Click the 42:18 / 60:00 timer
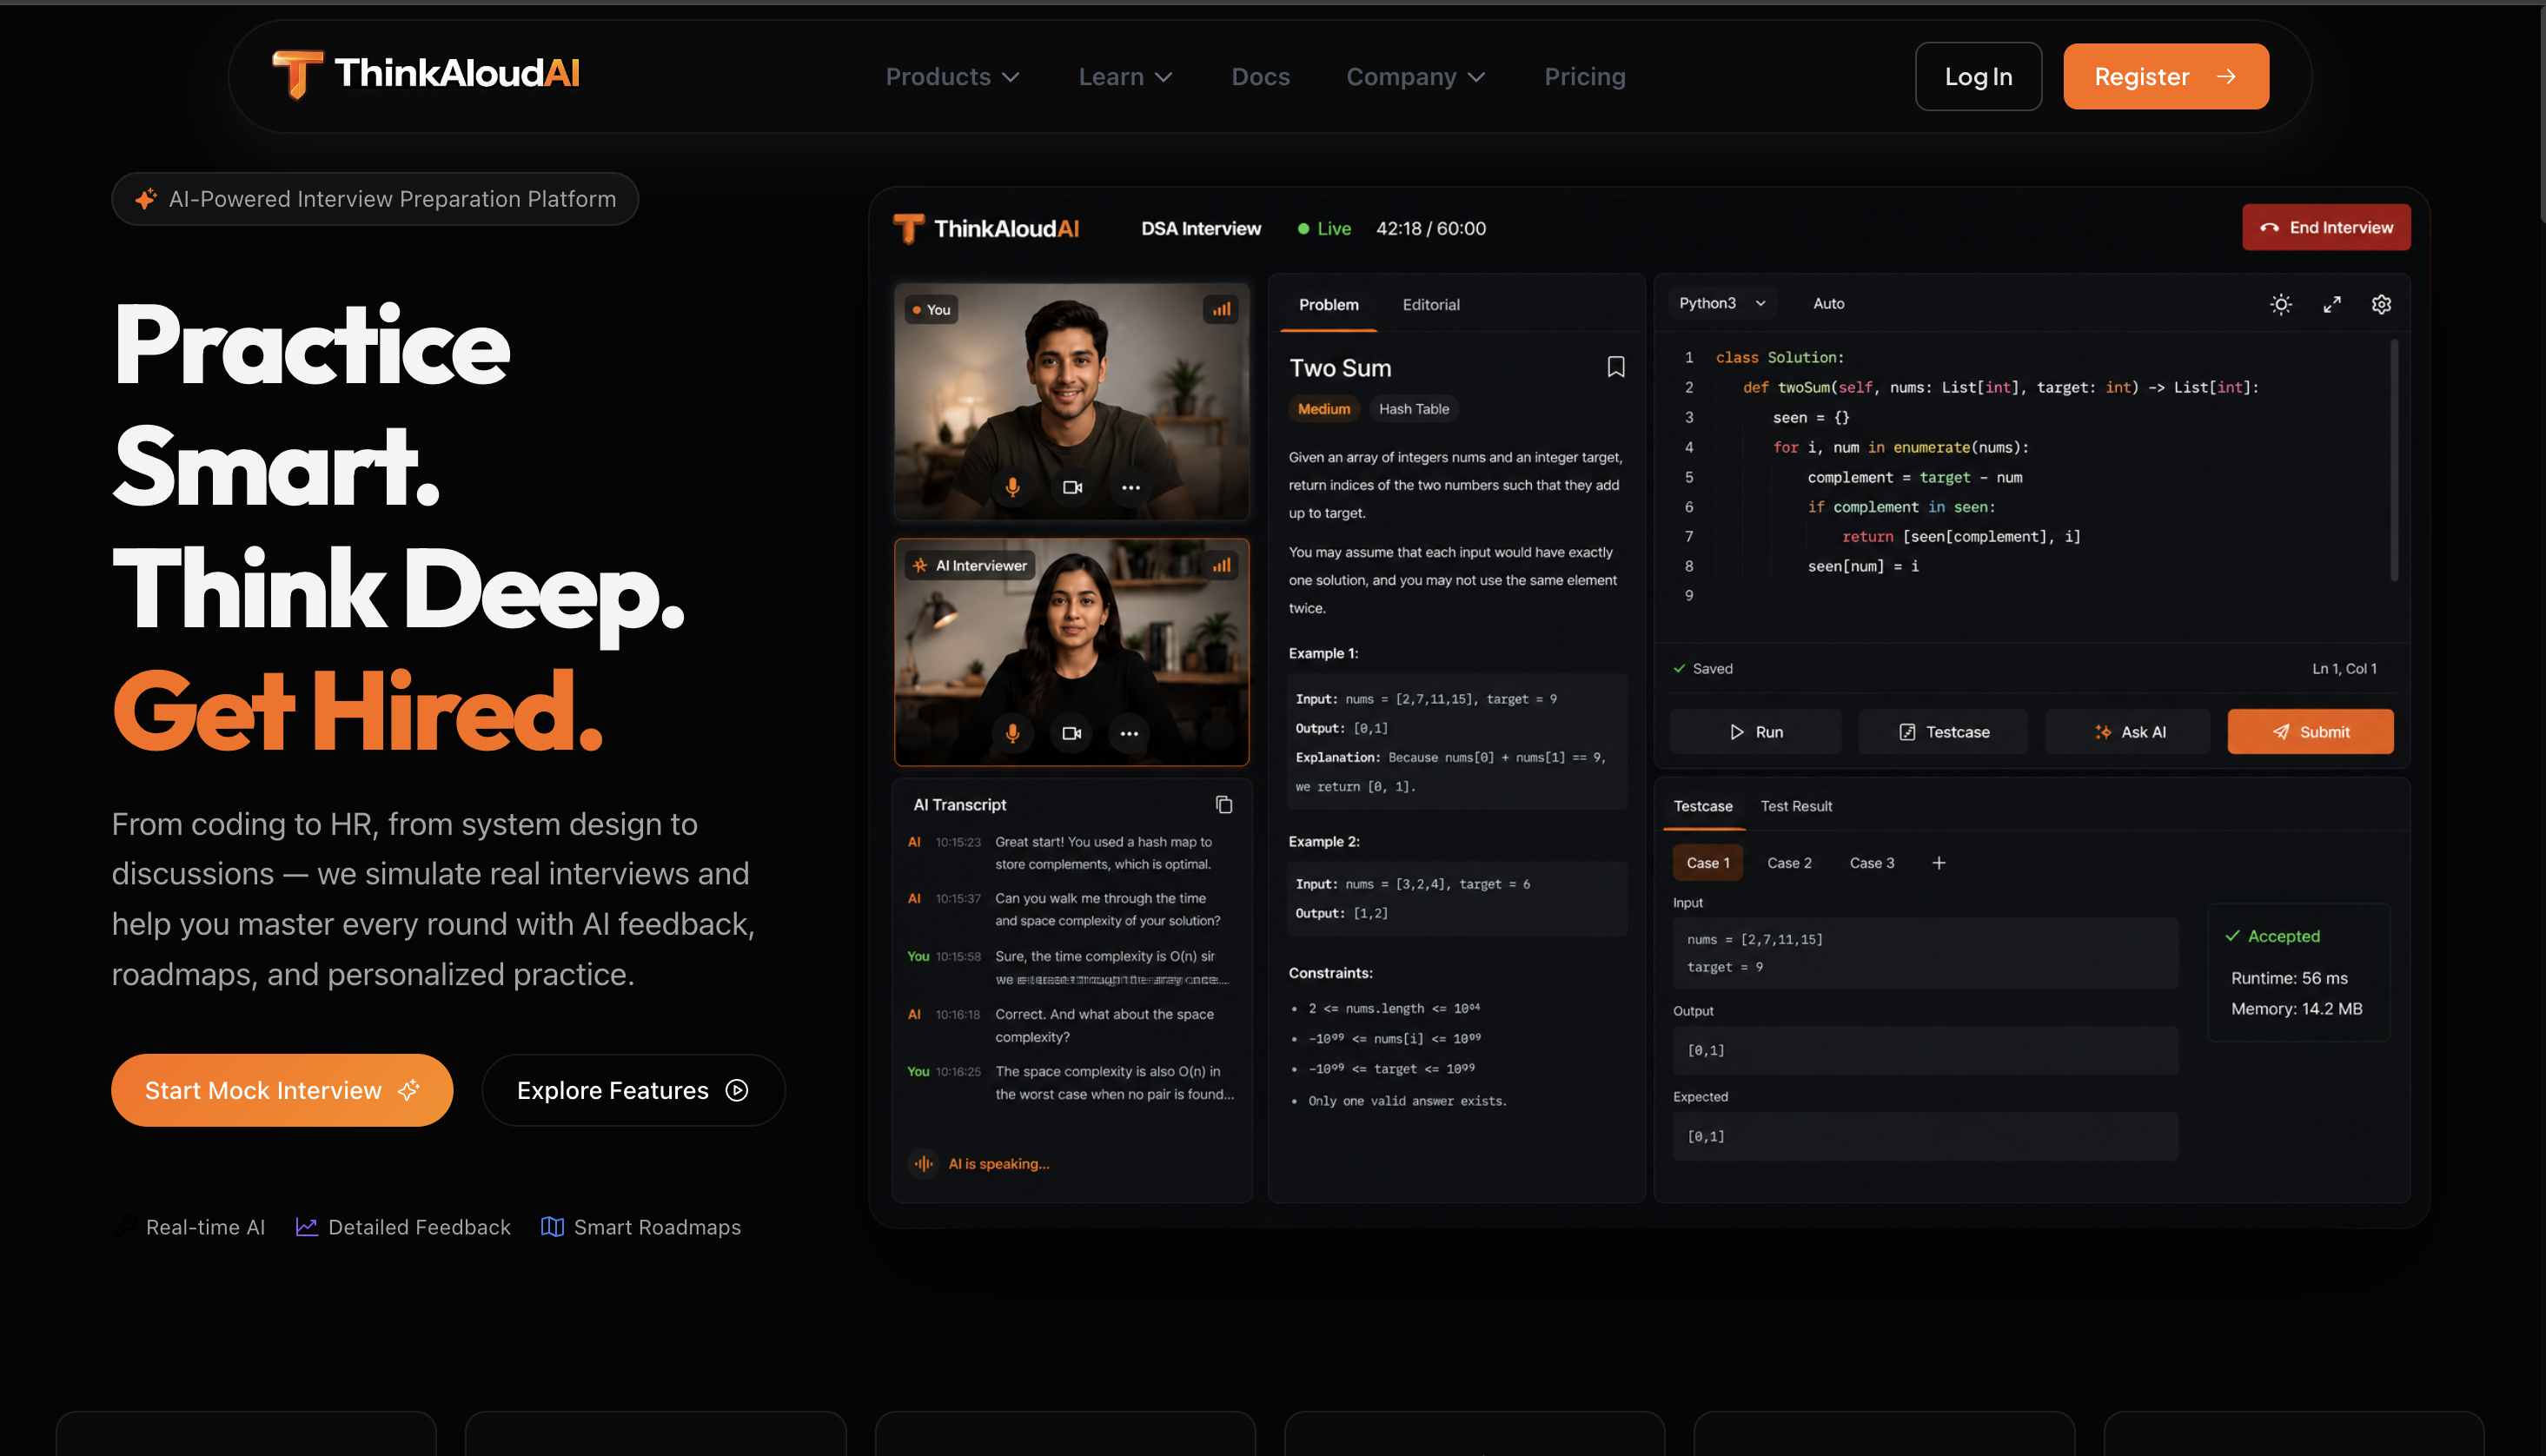 pyautogui.click(x=1430, y=228)
